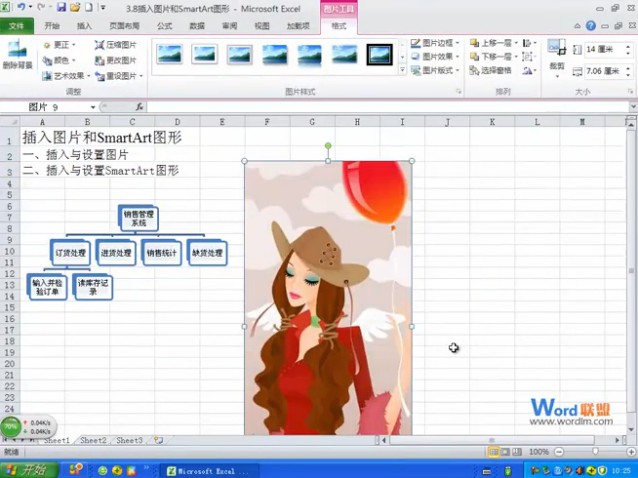
Task: Expand the picture styles gallery more arrow
Action: click(402, 70)
